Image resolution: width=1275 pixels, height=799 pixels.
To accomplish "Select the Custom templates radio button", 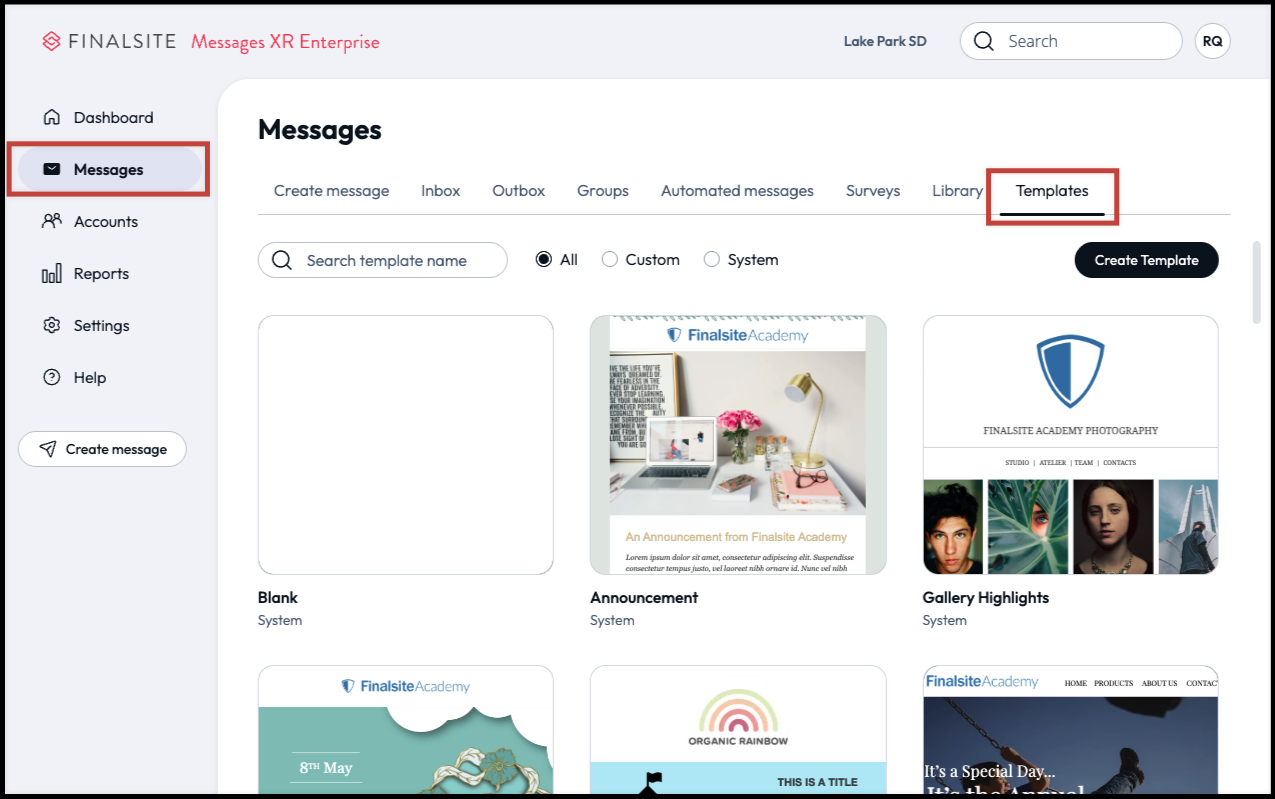I will coord(610,259).
